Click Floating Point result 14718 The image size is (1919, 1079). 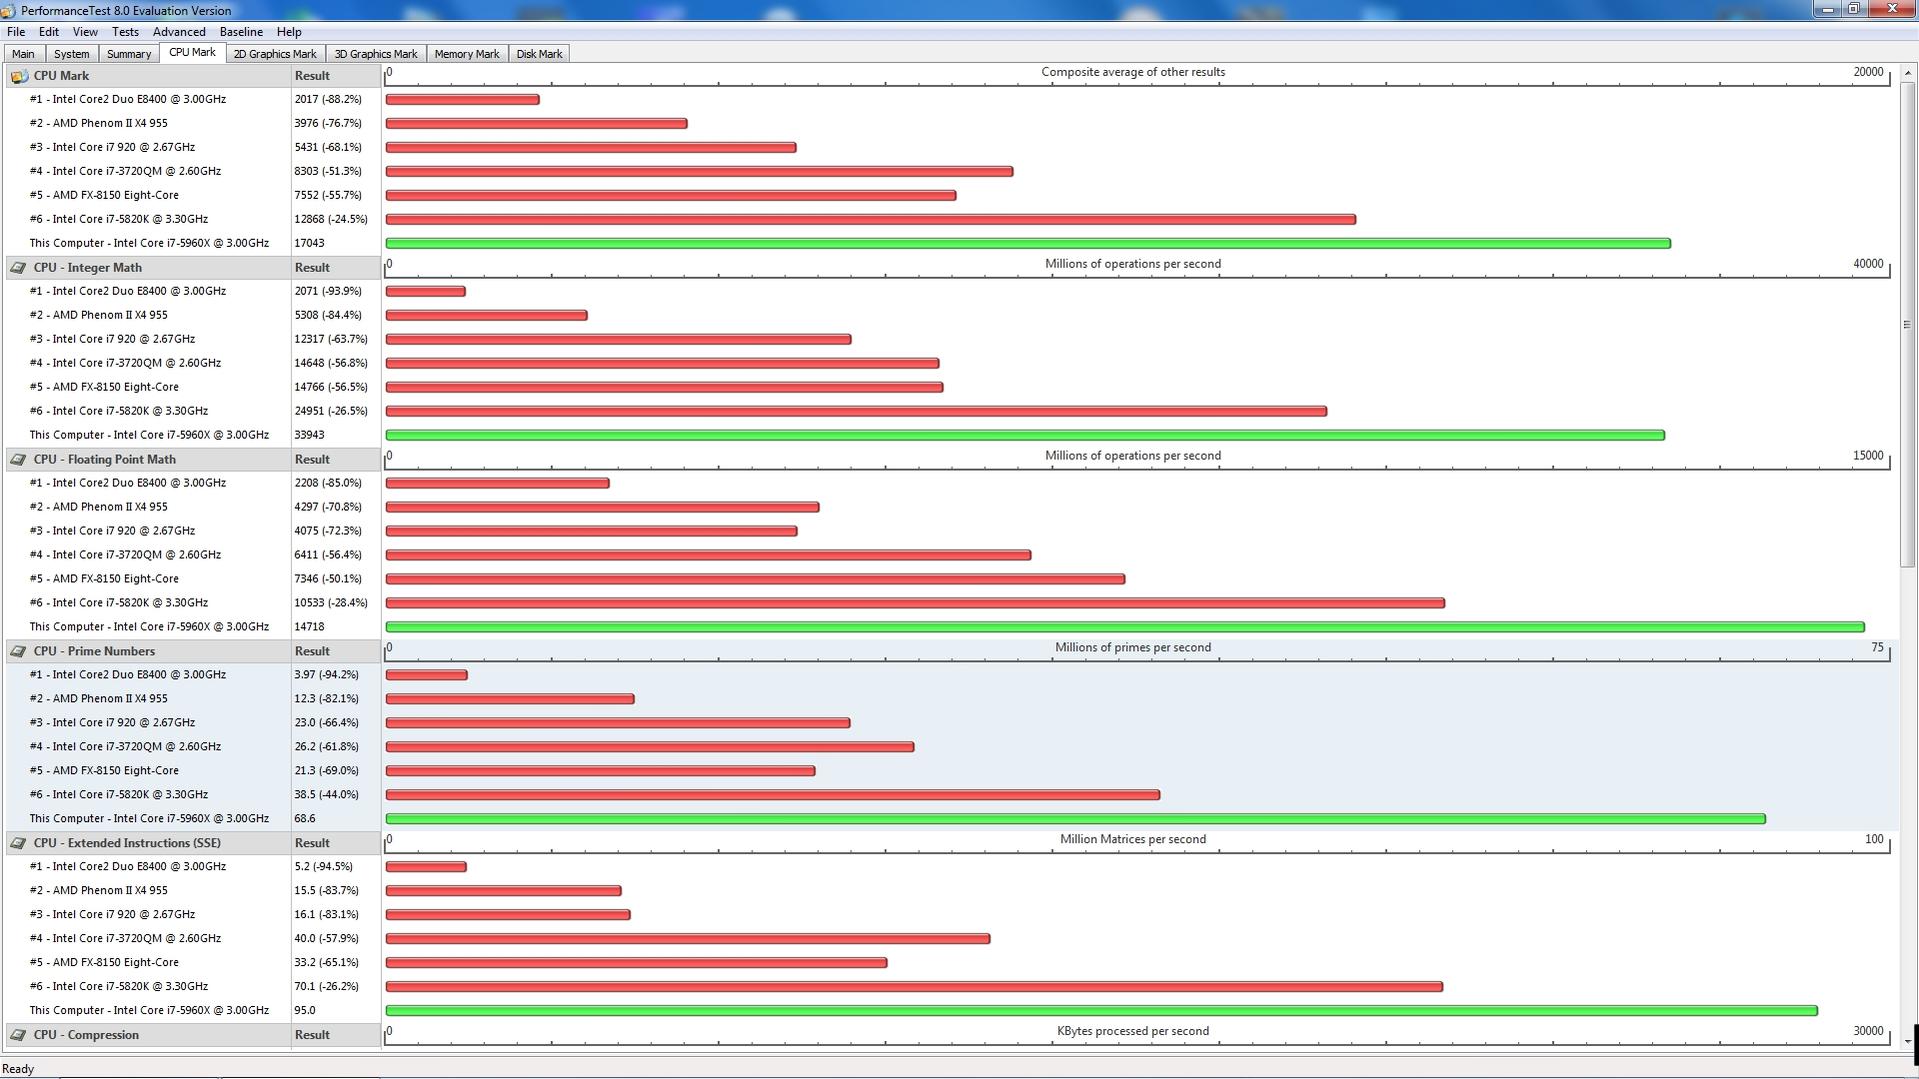point(309,628)
